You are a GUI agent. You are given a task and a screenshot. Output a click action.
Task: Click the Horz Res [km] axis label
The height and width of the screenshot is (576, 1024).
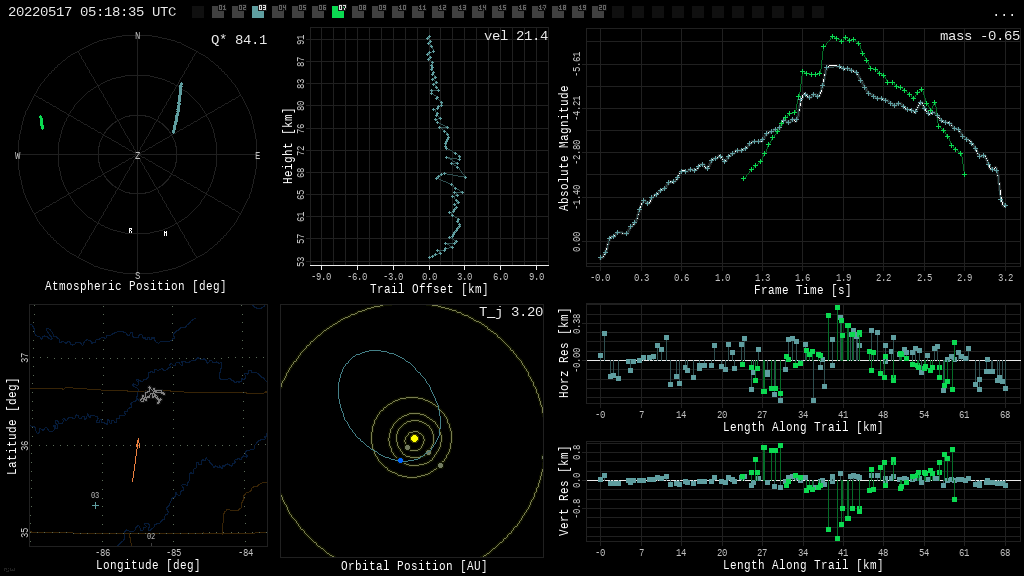pyautogui.click(x=564, y=353)
